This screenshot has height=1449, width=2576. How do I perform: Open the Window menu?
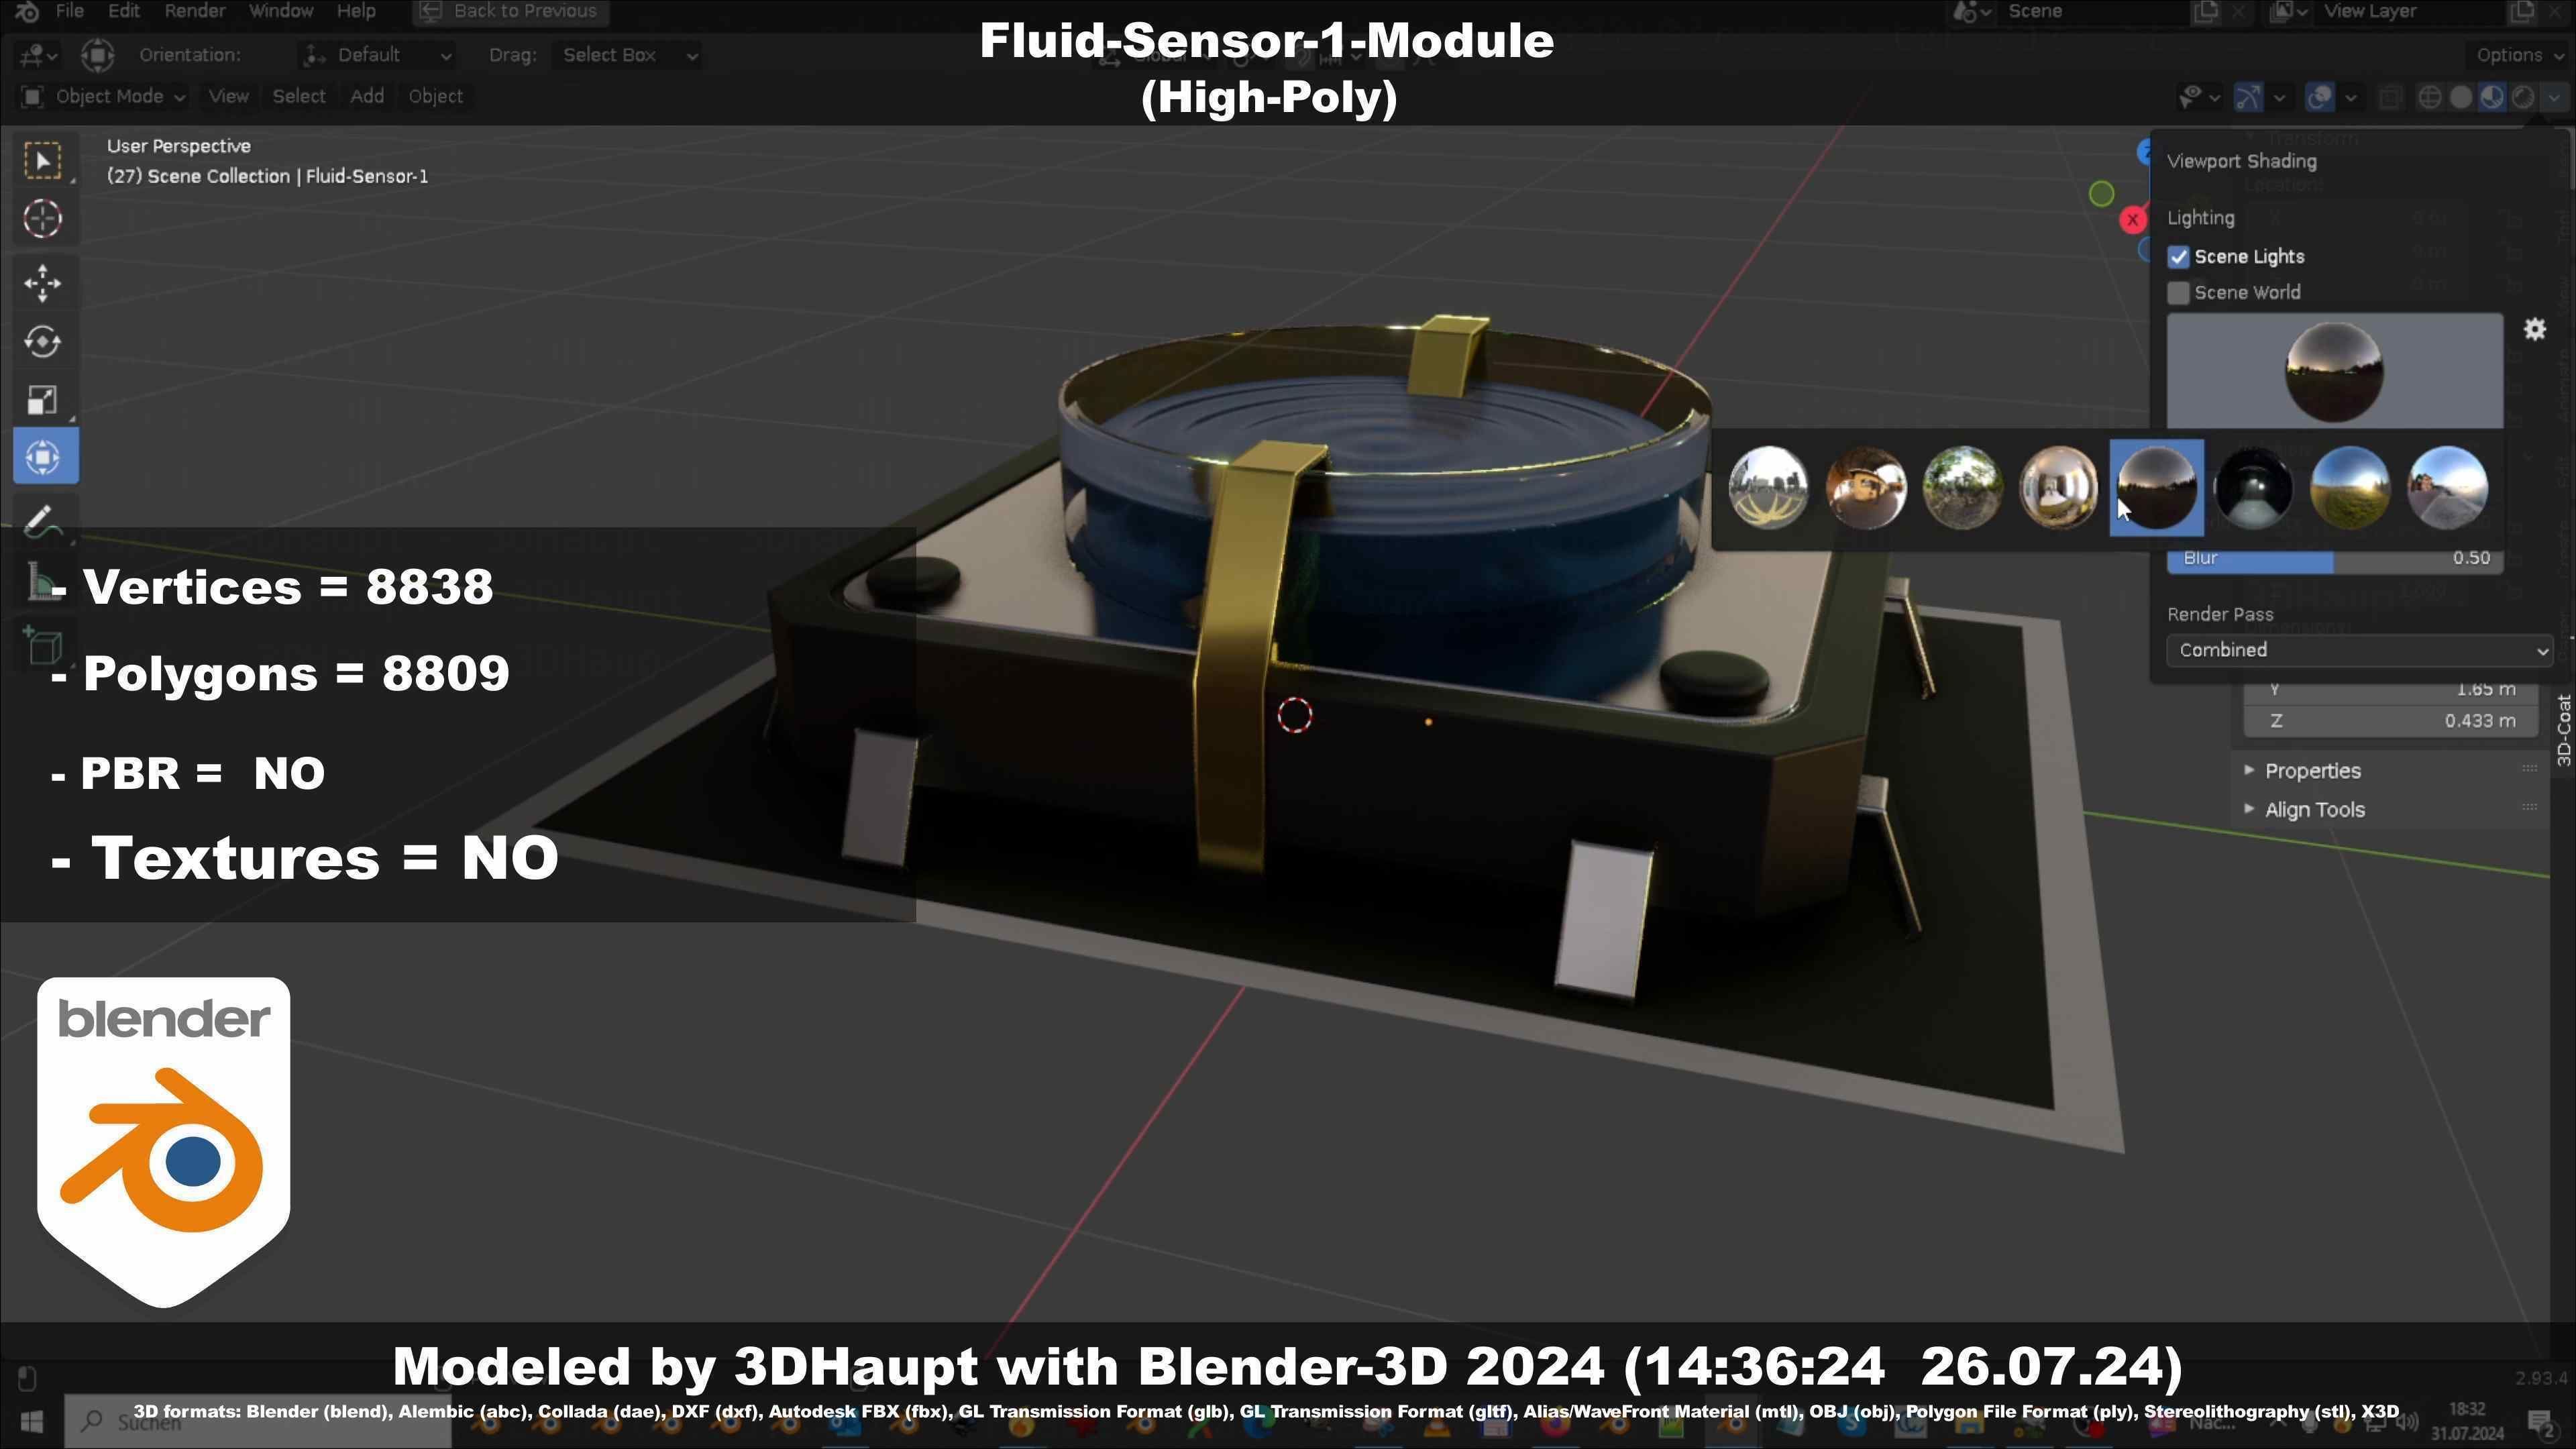coord(281,11)
